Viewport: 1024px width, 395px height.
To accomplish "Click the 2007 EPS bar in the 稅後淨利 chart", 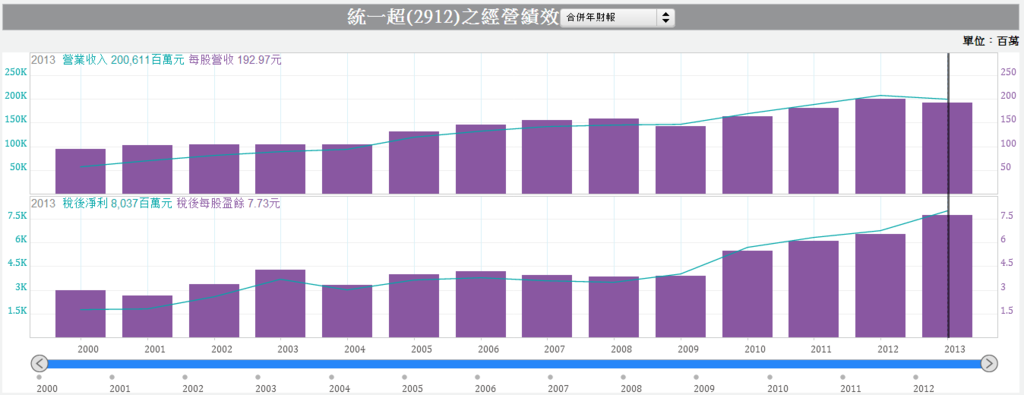I will [547, 306].
